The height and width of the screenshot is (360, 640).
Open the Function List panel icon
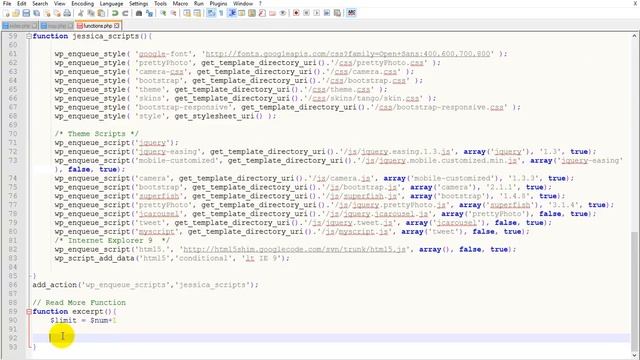[262, 13]
